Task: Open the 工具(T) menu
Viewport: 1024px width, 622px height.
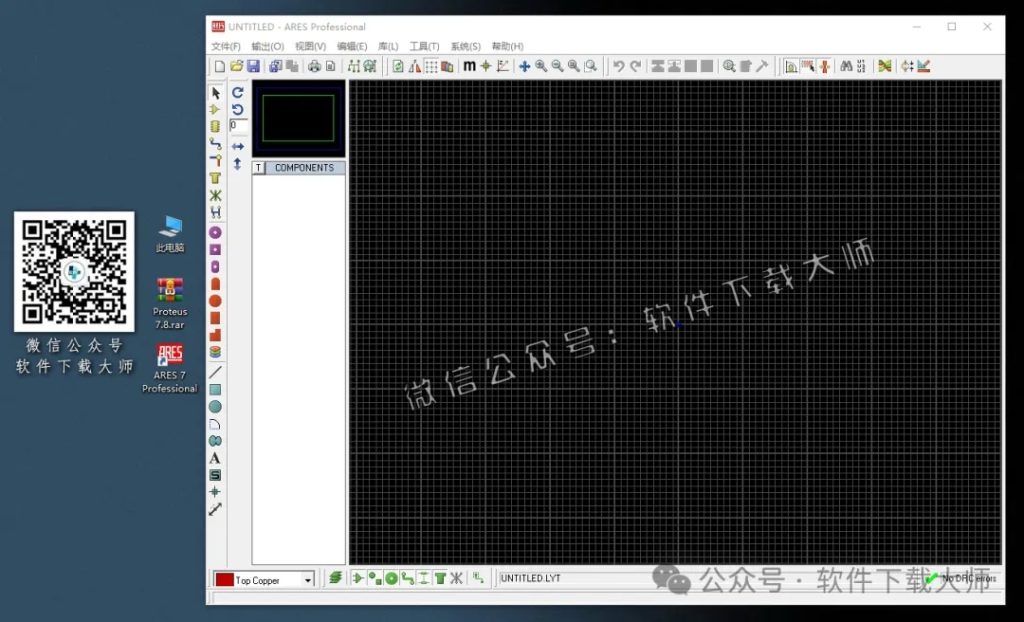Action: pos(423,45)
